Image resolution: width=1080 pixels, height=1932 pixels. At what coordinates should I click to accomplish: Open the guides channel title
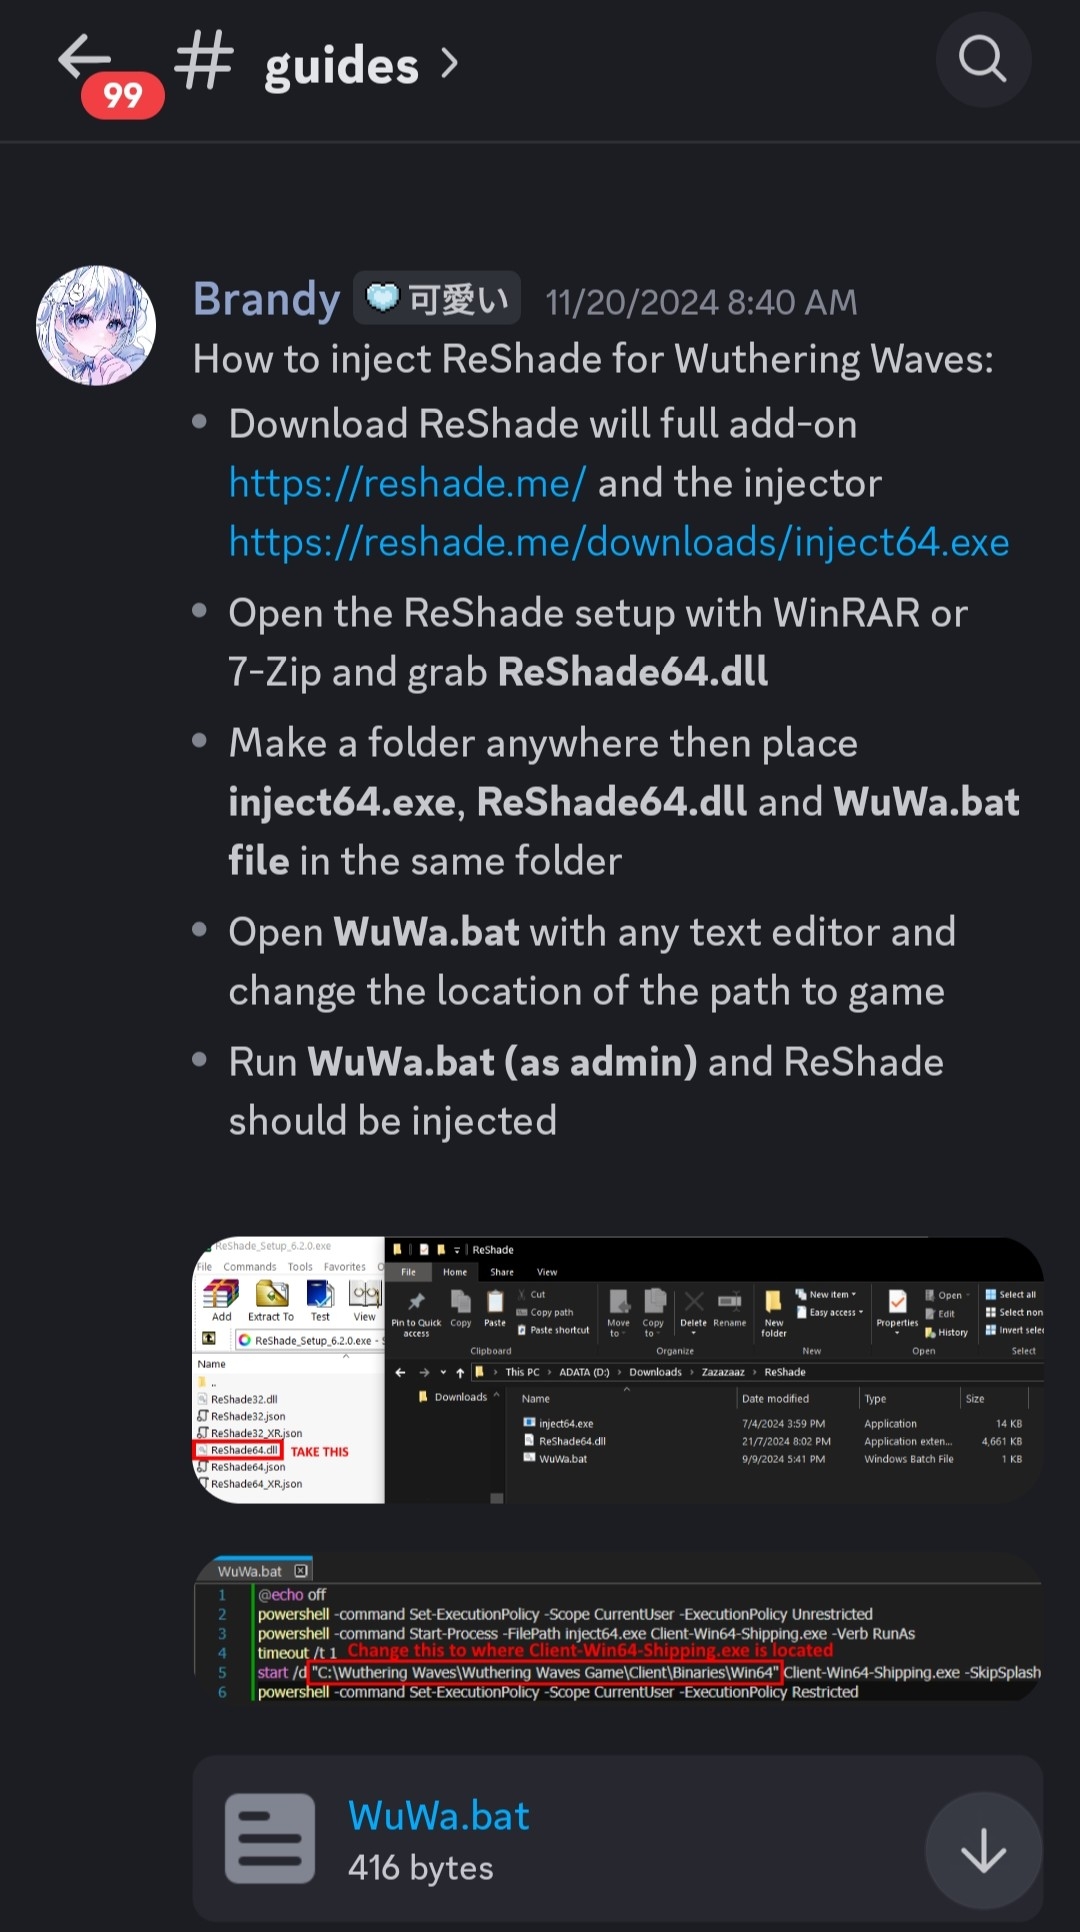pos(341,66)
